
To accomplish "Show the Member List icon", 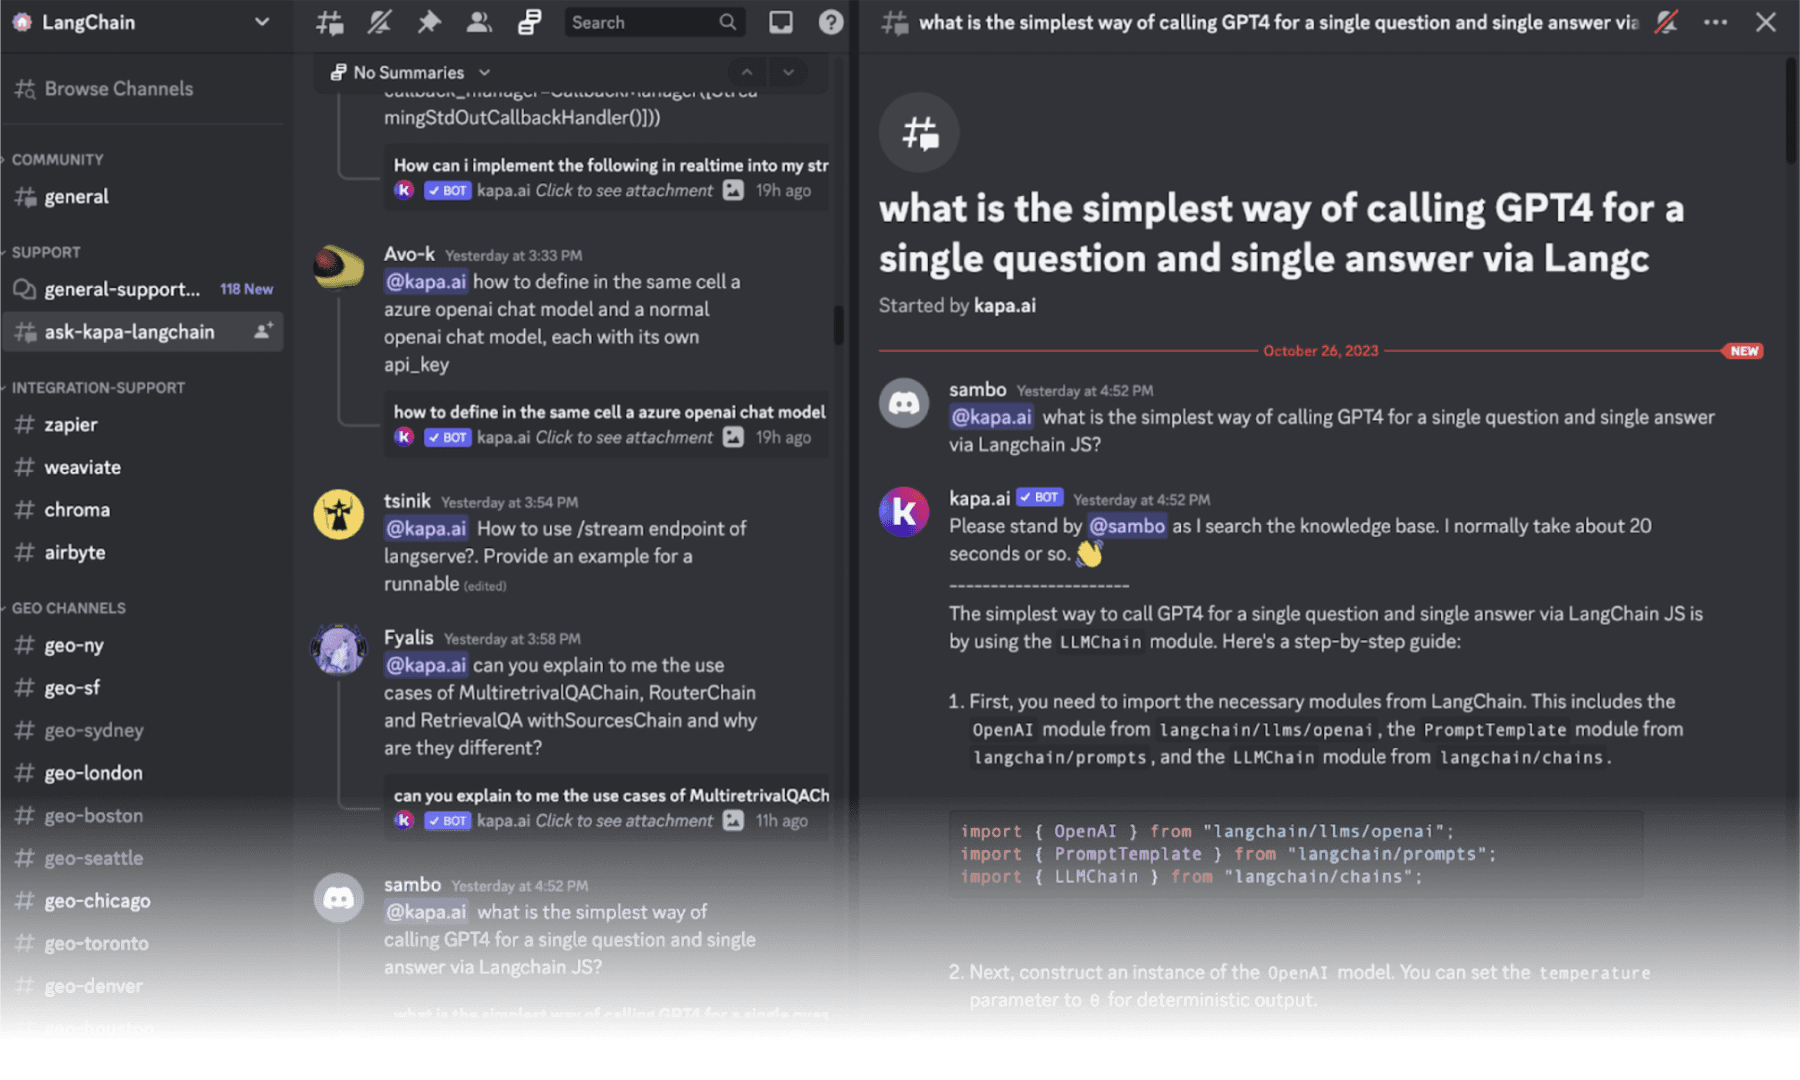I will (x=479, y=22).
